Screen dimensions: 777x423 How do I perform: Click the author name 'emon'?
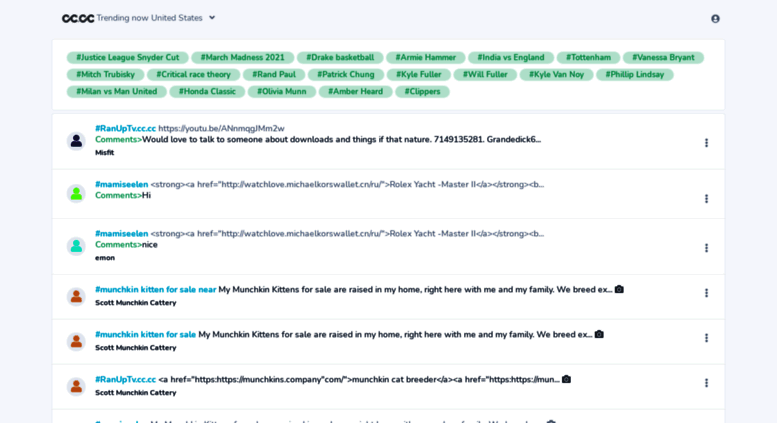[105, 258]
